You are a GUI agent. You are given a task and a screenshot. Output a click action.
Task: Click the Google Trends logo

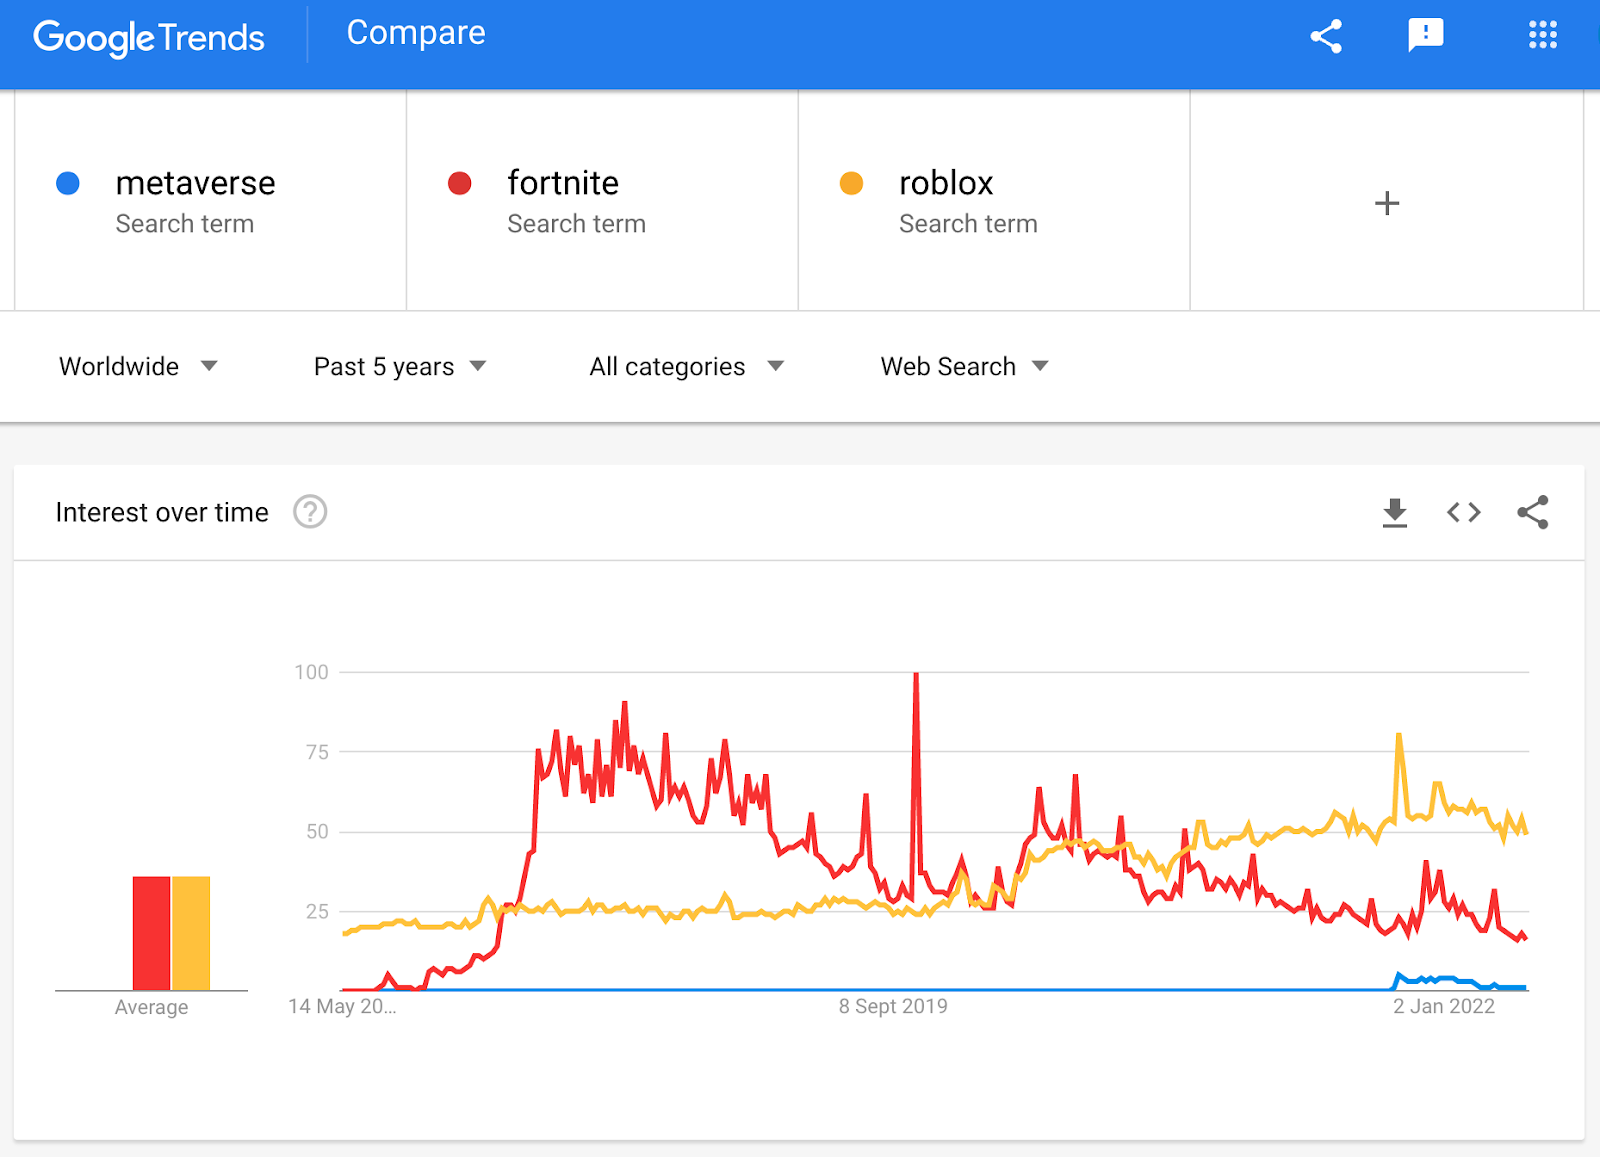[149, 38]
